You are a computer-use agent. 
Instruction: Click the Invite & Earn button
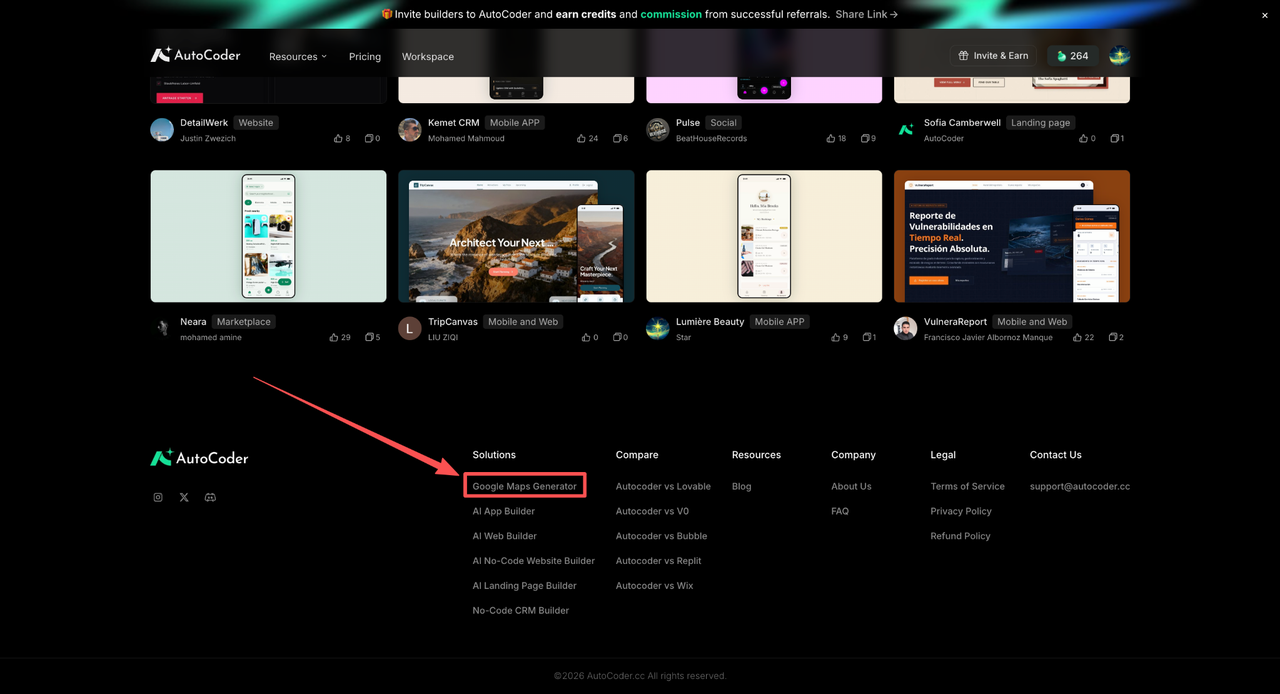[x=993, y=56]
